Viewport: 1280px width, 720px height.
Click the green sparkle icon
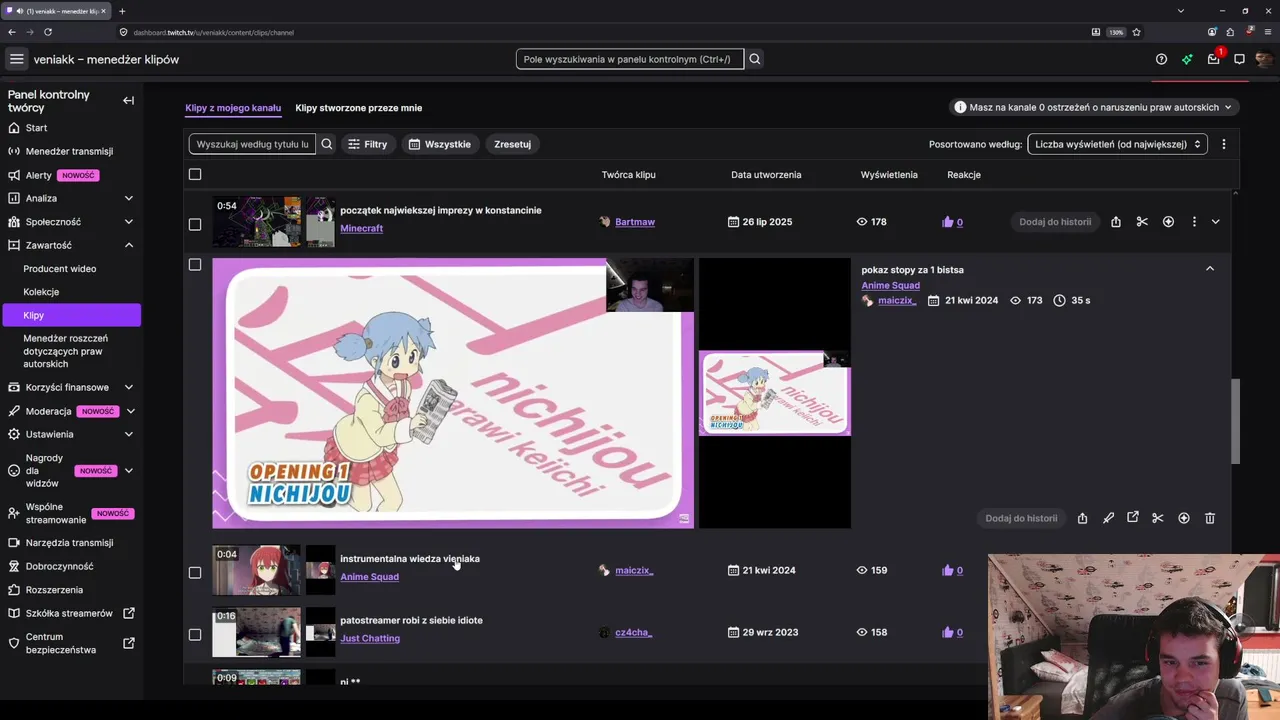(x=1187, y=59)
